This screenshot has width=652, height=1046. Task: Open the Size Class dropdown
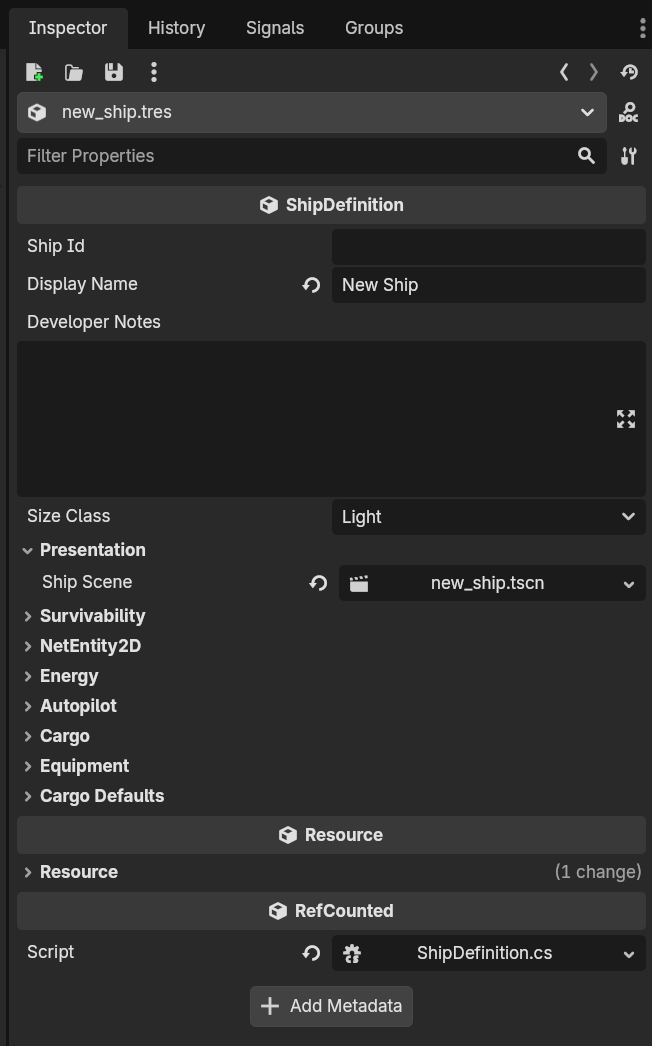tap(488, 517)
